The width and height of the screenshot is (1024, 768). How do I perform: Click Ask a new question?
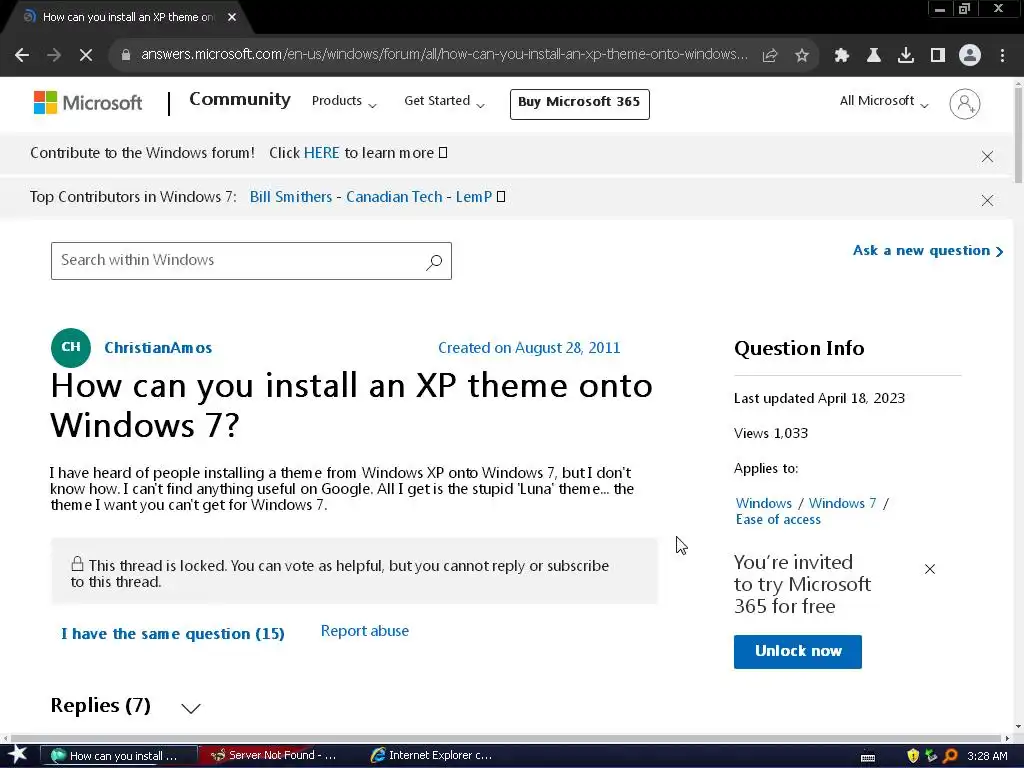pyautogui.click(x=927, y=251)
